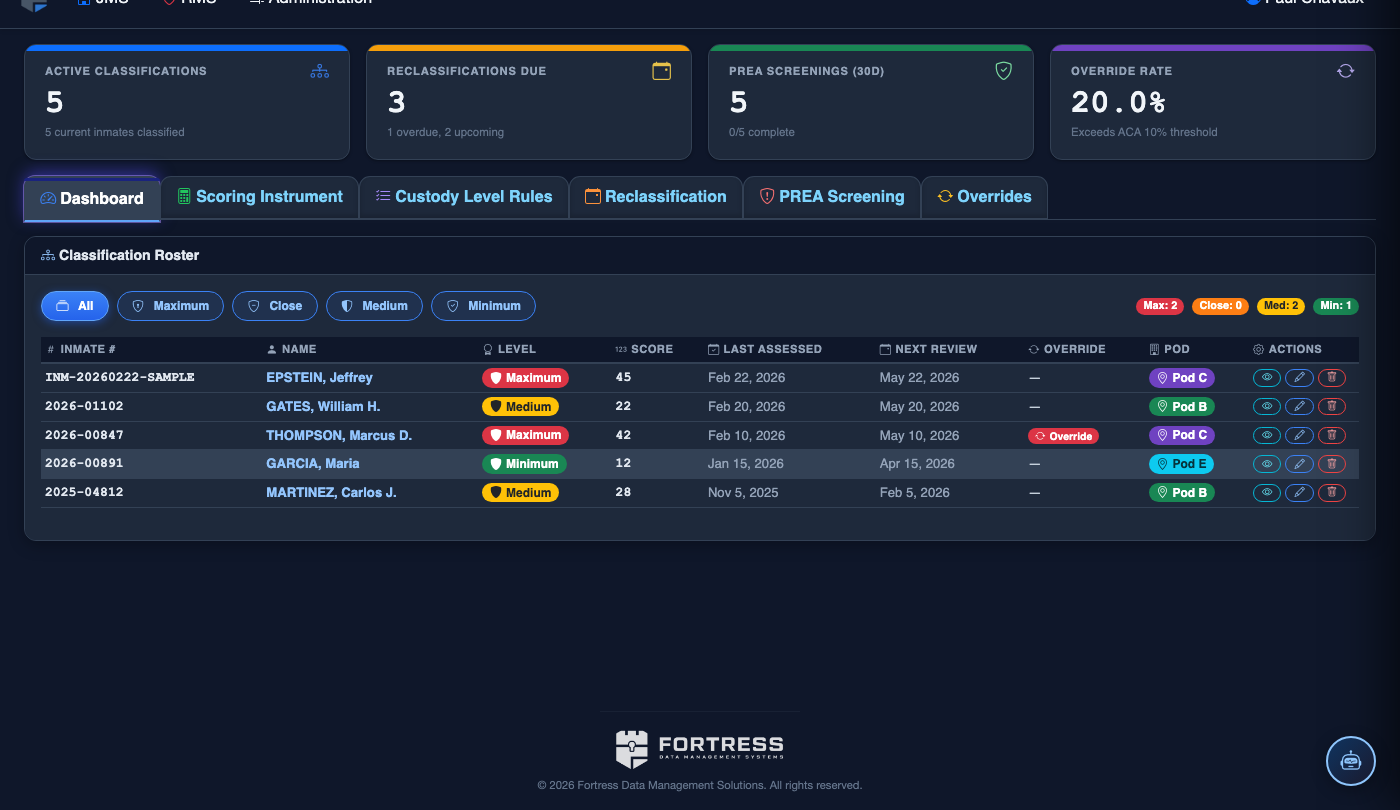This screenshot has height=810, width=1400.
Task: Switch to the Scoring Instrument tab
Action: tap(260, 197)
